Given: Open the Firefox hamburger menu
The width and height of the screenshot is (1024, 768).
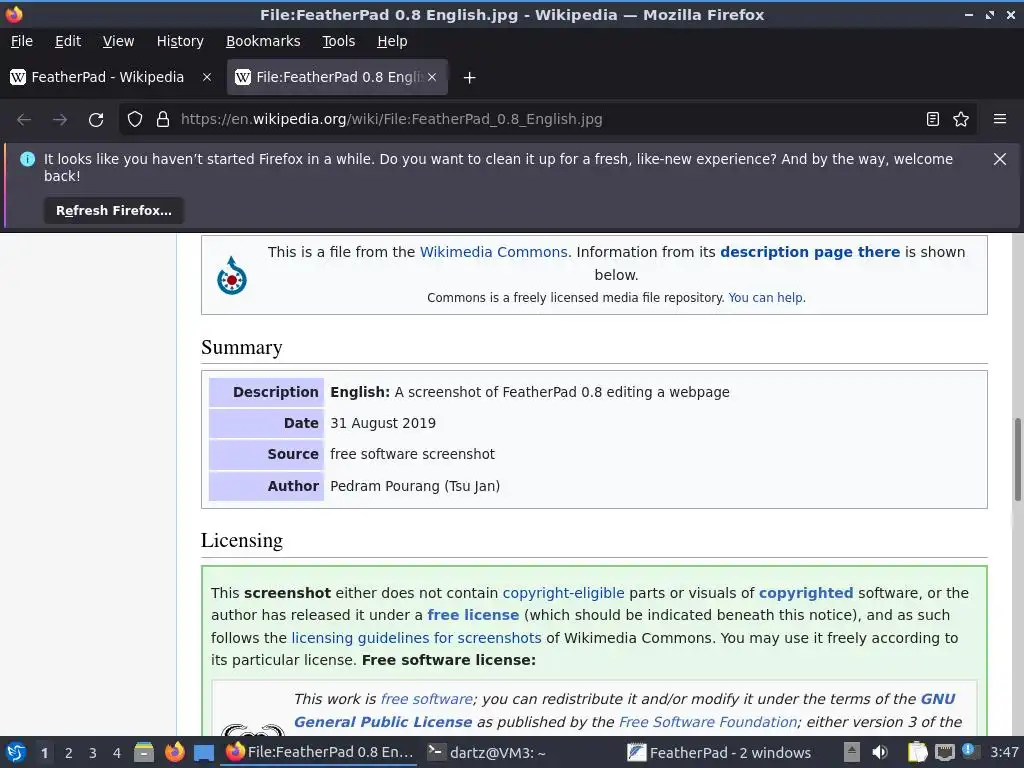Looking at the screenshot, I should point(1000,120).
